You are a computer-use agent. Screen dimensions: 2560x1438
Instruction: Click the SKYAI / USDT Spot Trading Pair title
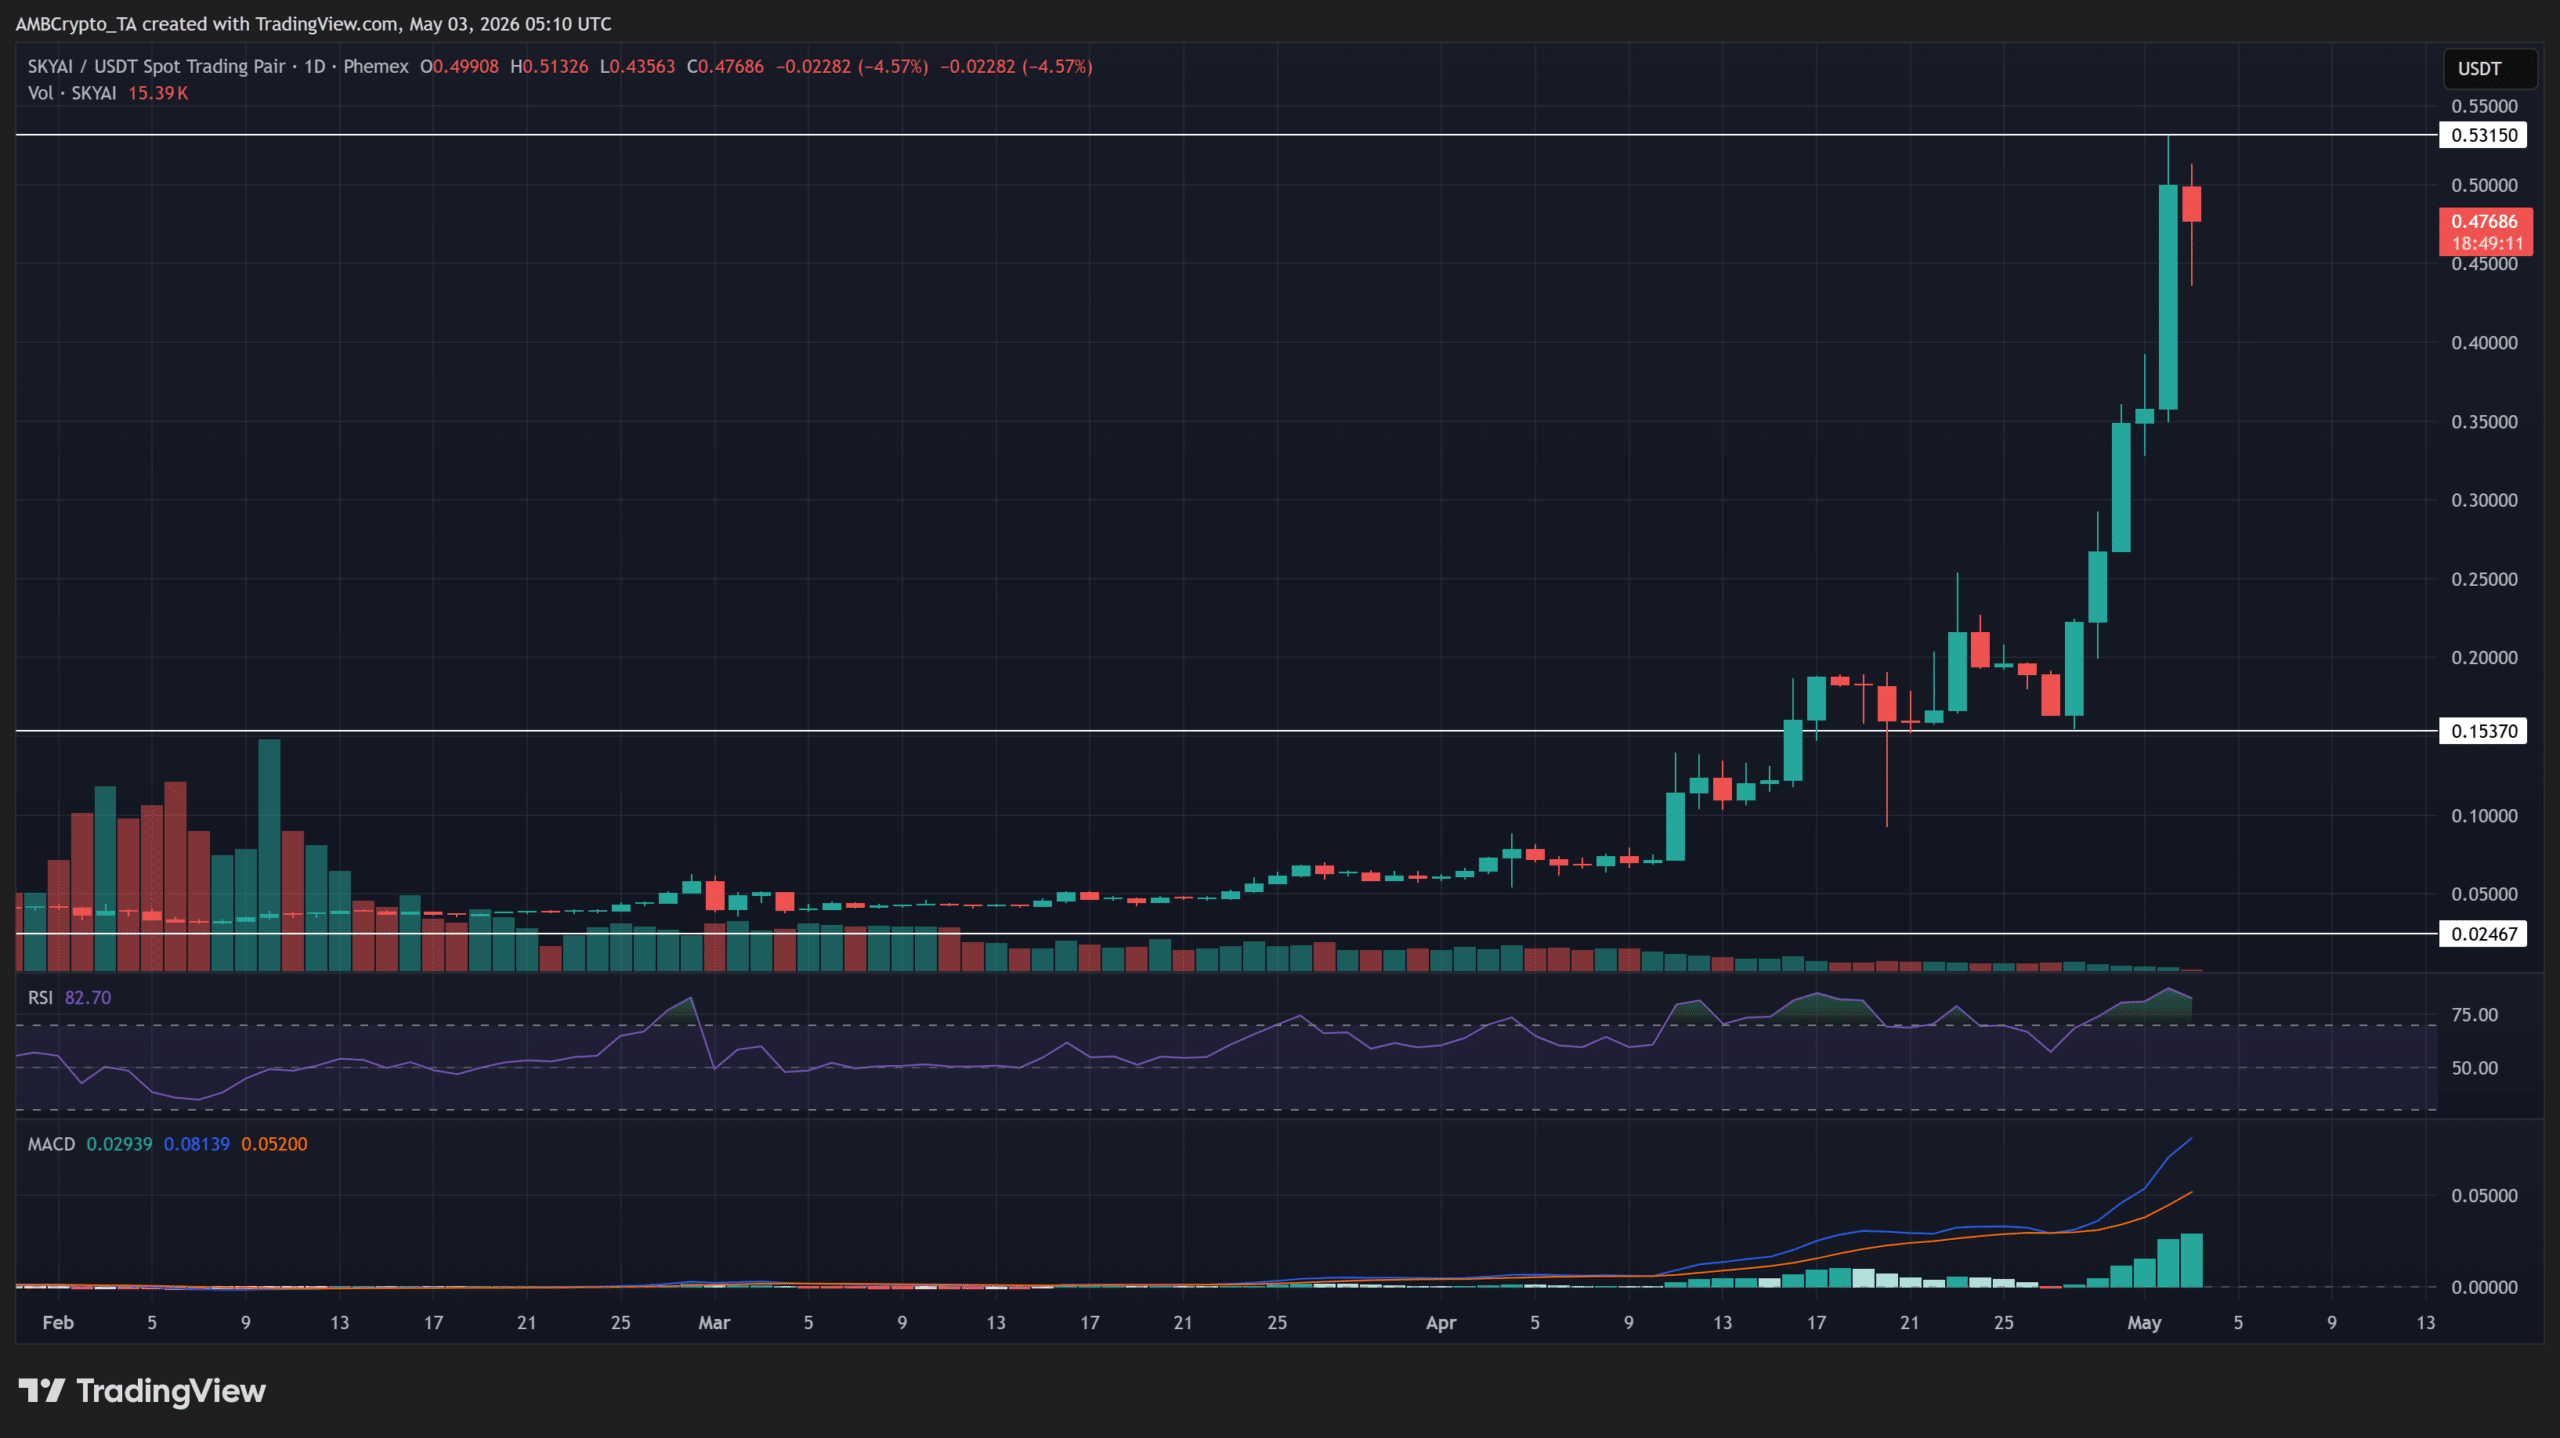(156, 66)
